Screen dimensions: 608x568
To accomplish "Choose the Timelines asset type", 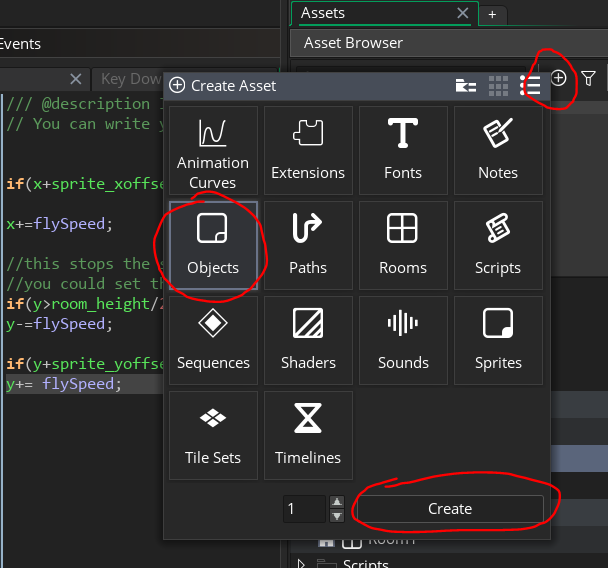I will (x=308, y=435).
